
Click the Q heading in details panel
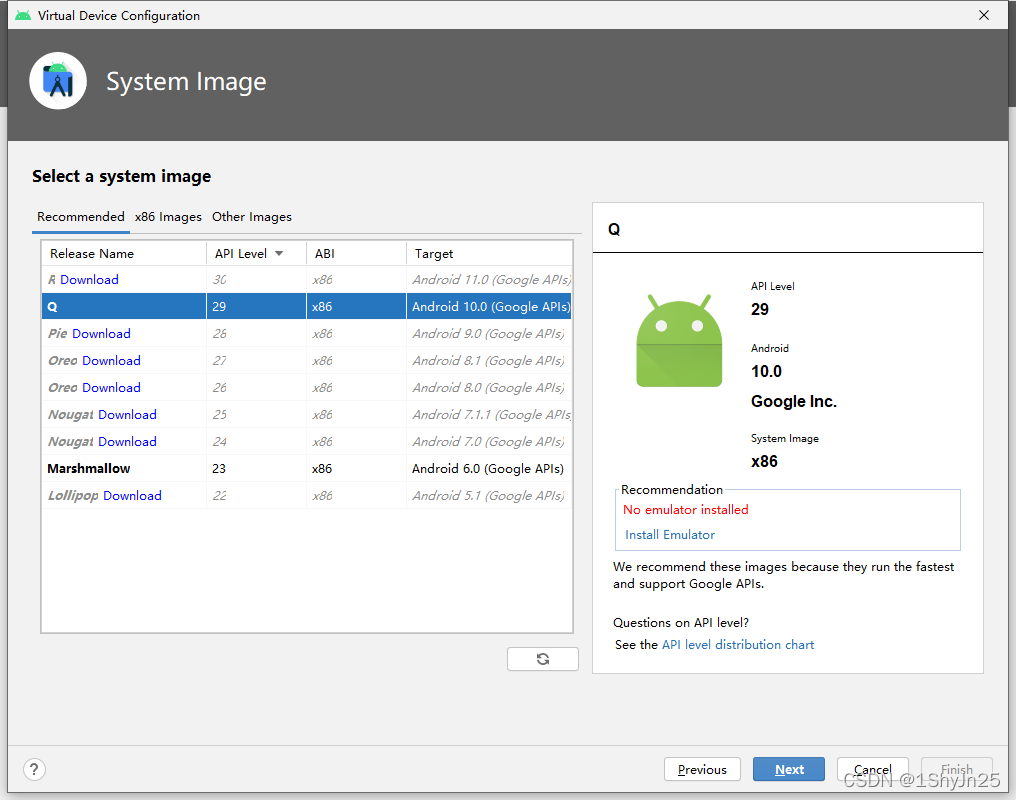[x=614, y=229]
